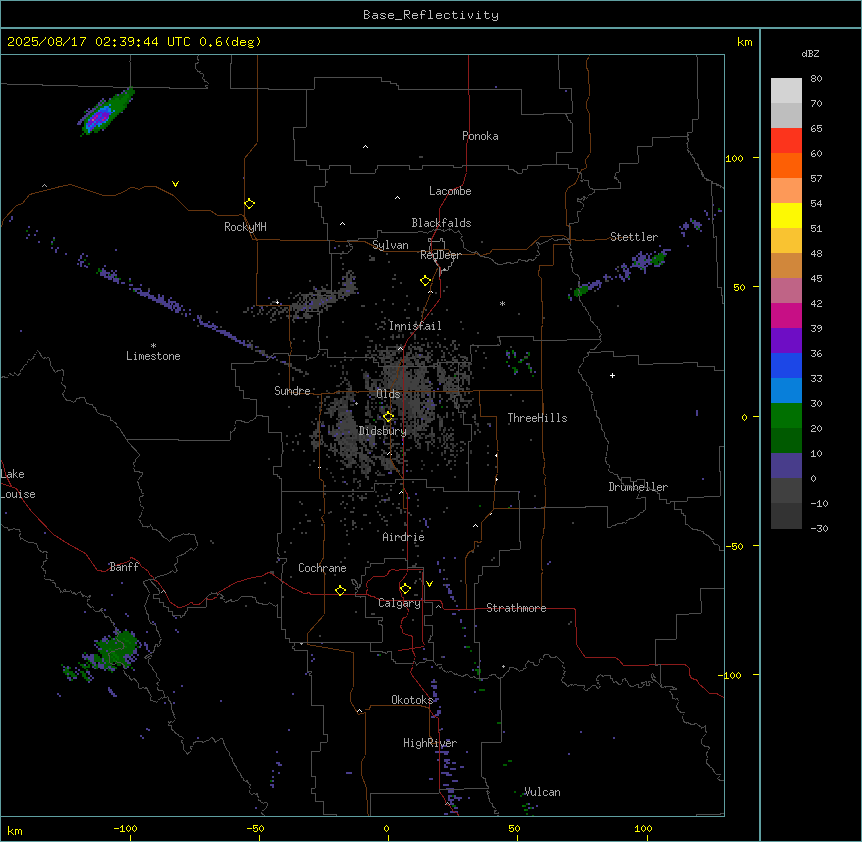
Task: Click the dBZ legend heading
Action: pyautogui.click(x=810, y=54)
